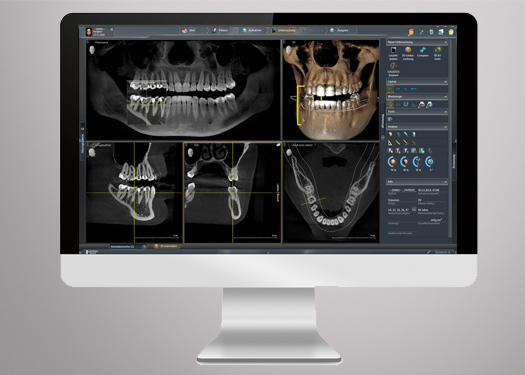Select the triangle angle measurement tool

(x=390, y=143)
